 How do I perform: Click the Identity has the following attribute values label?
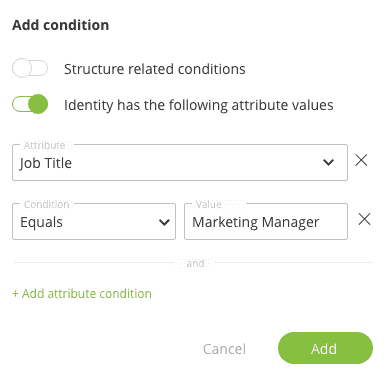[x=199, y=105]
